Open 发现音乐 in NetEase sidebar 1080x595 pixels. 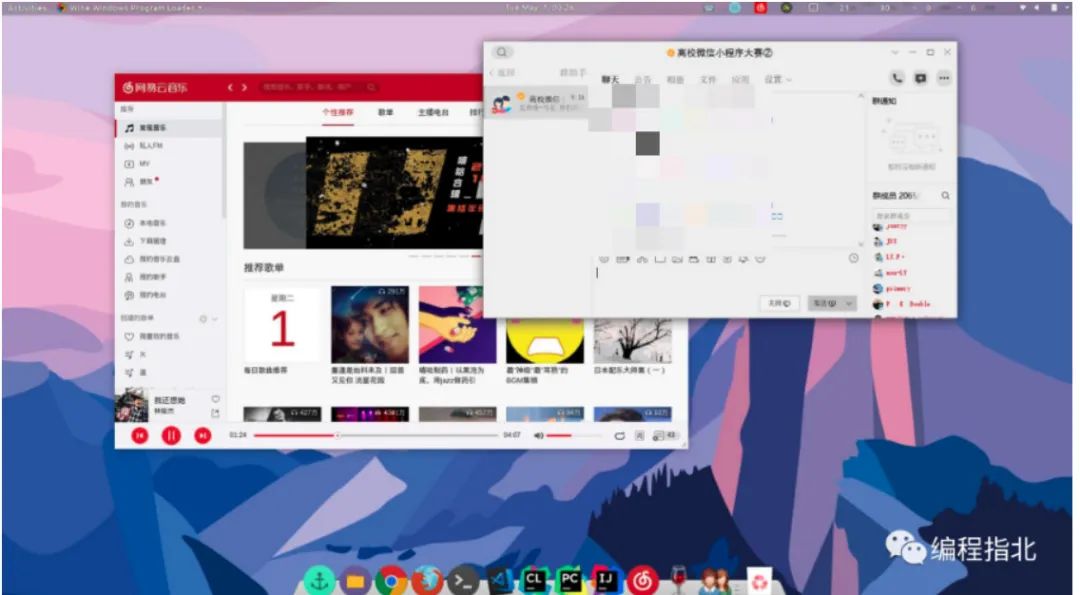click(x=169, y=128)
